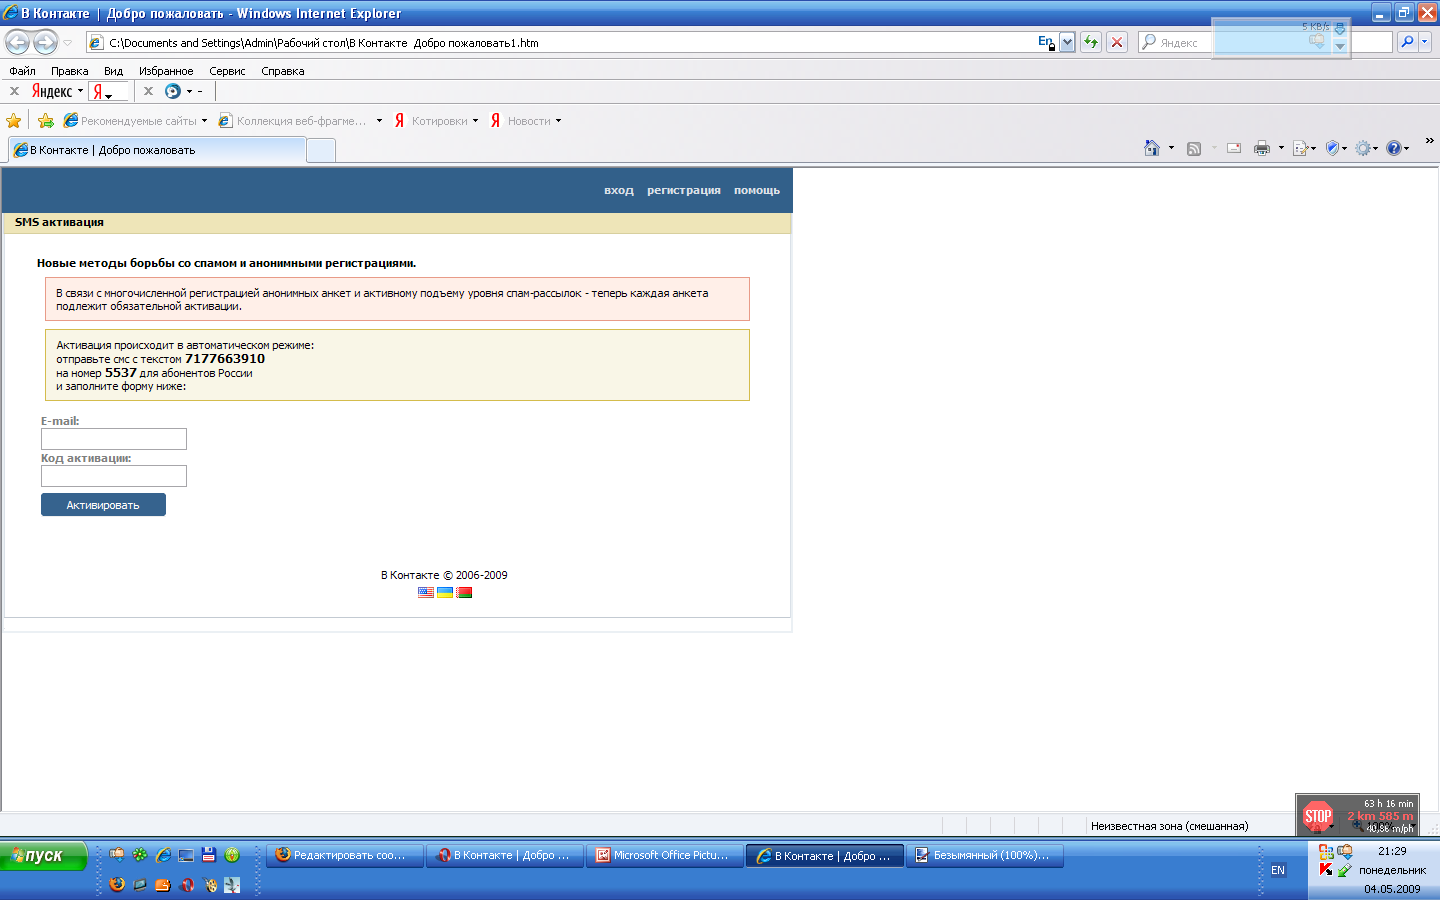Viewport: 1440px width, 900px height.
Task: Click the Яндекс search box
Action: coord(1265,42)
